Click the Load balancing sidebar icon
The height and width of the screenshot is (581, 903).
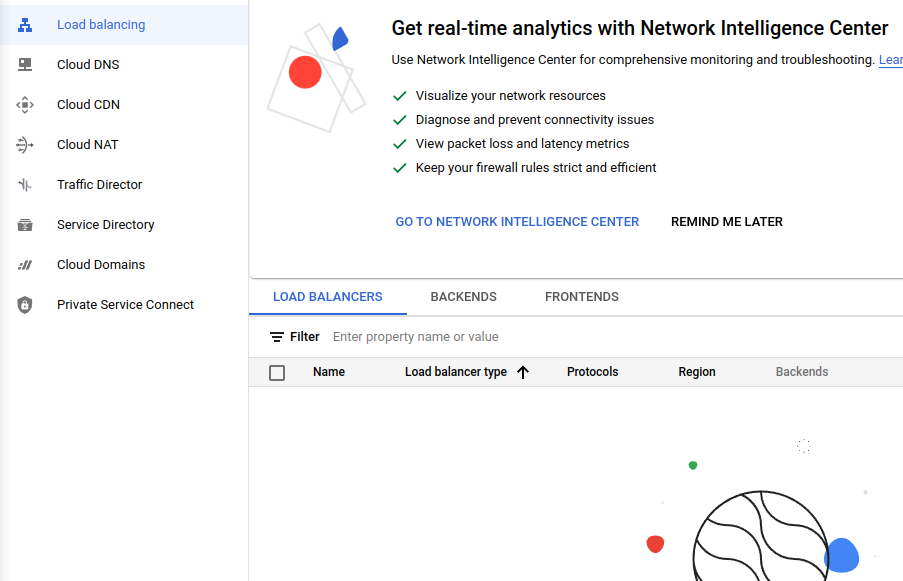[x=25, y=25]
